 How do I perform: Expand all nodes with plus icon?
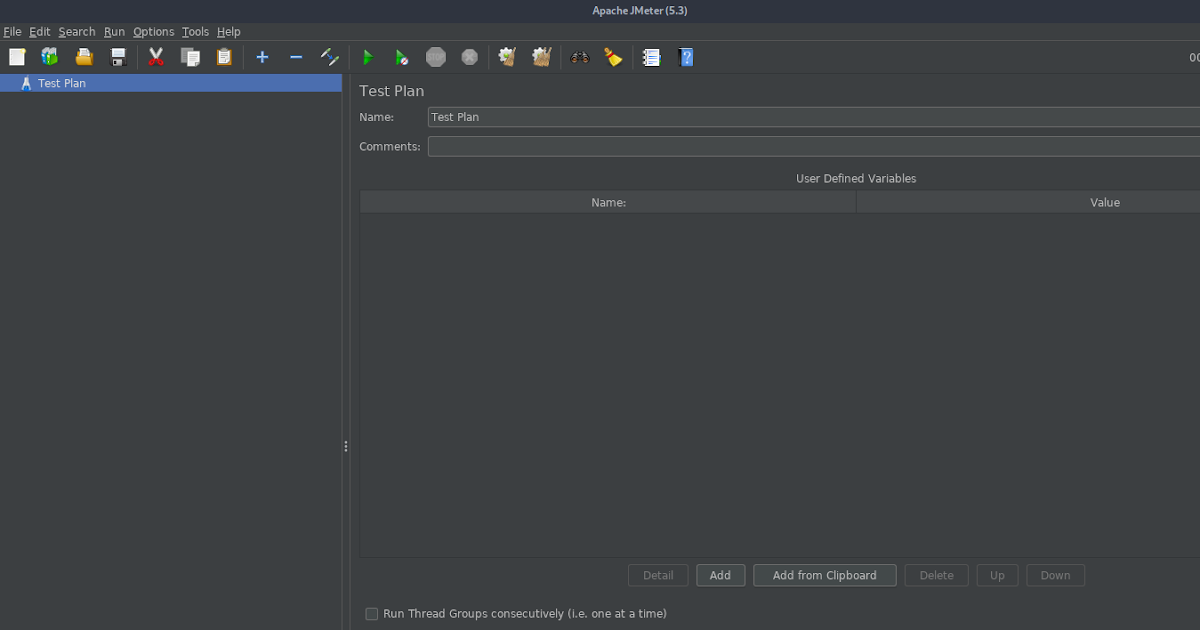262,57
